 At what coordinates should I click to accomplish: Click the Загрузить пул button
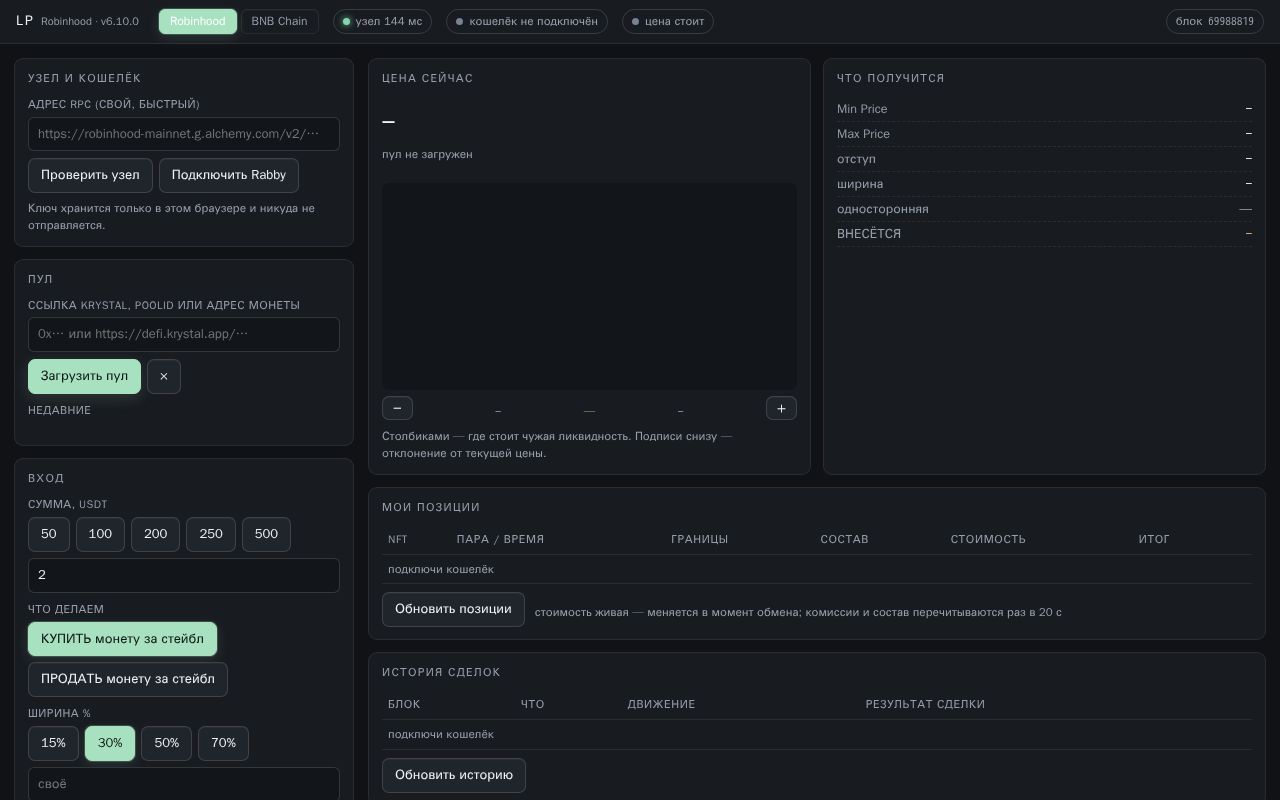(x=84, y=376)
